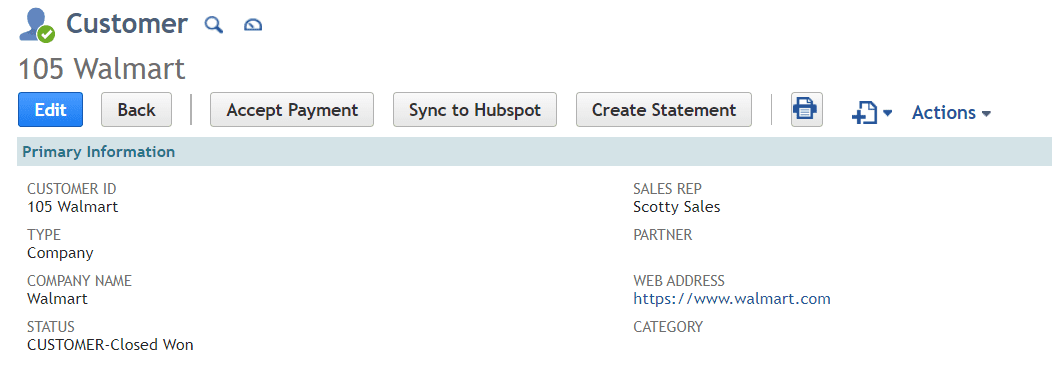Click the new document plus icon
This screenshot has width=1052, height=365.
tap(864, 113)
